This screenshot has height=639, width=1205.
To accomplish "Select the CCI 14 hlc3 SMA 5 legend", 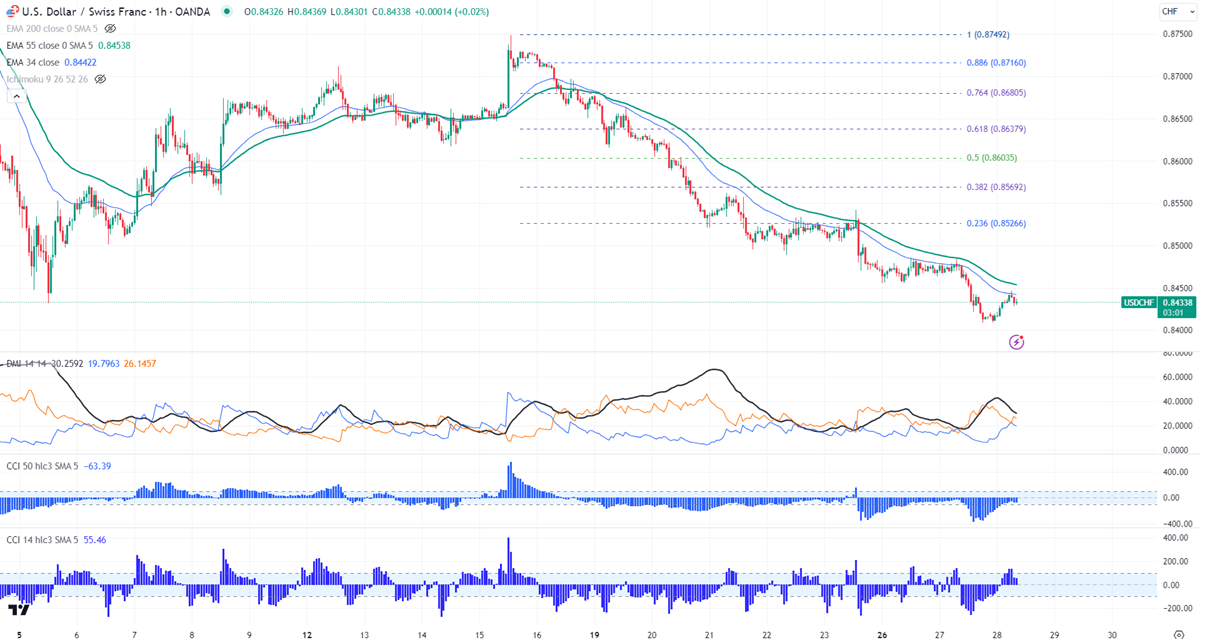I will 42,540.
